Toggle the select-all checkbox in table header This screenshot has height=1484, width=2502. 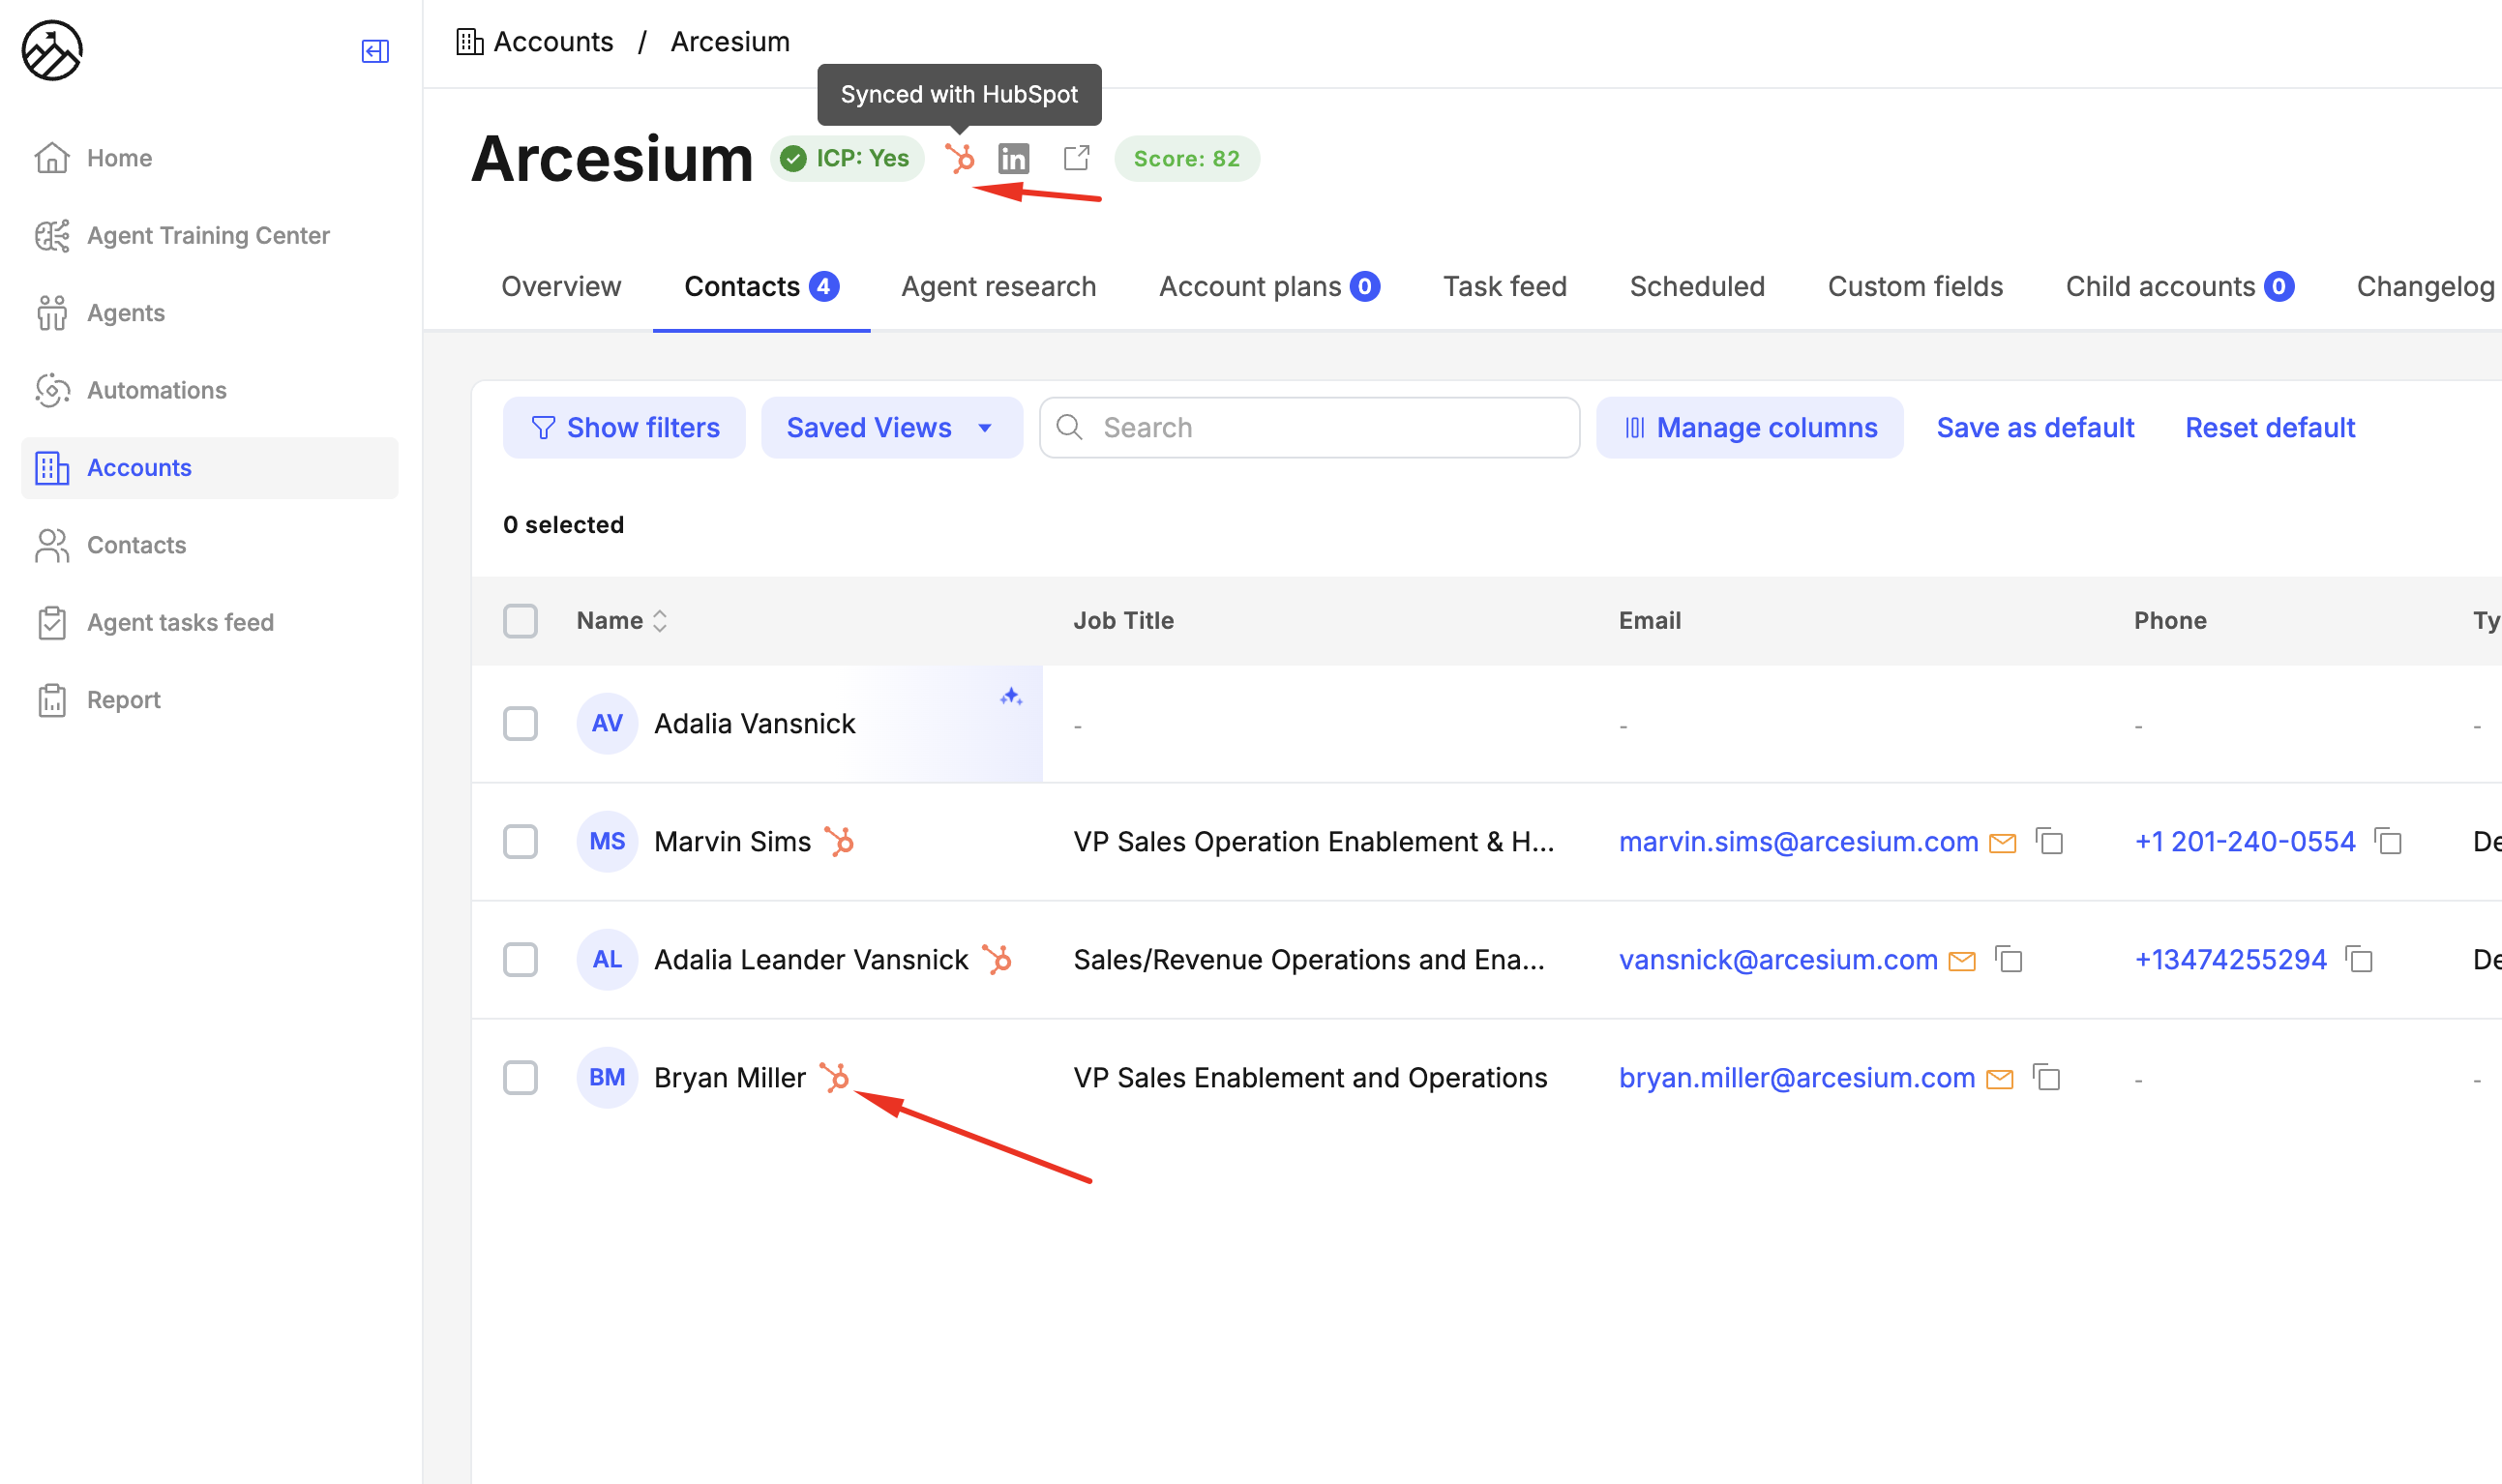click(520, 621)
